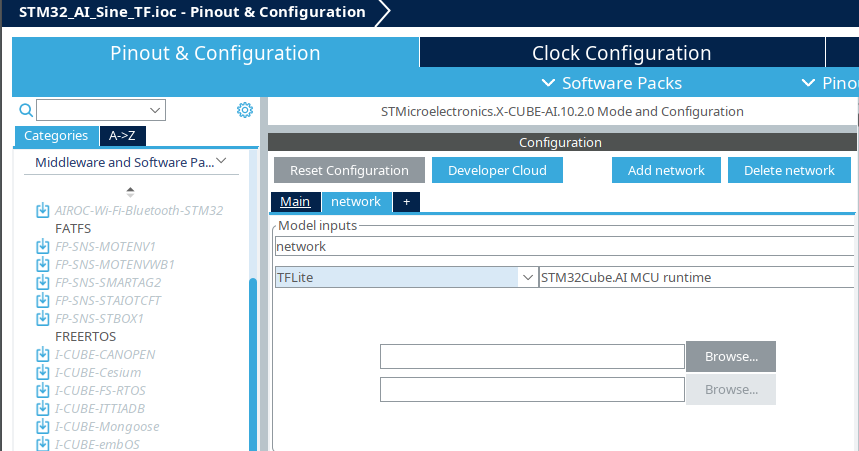Click the search magnifier icon

pyautogui.click(x=26, y=110)
